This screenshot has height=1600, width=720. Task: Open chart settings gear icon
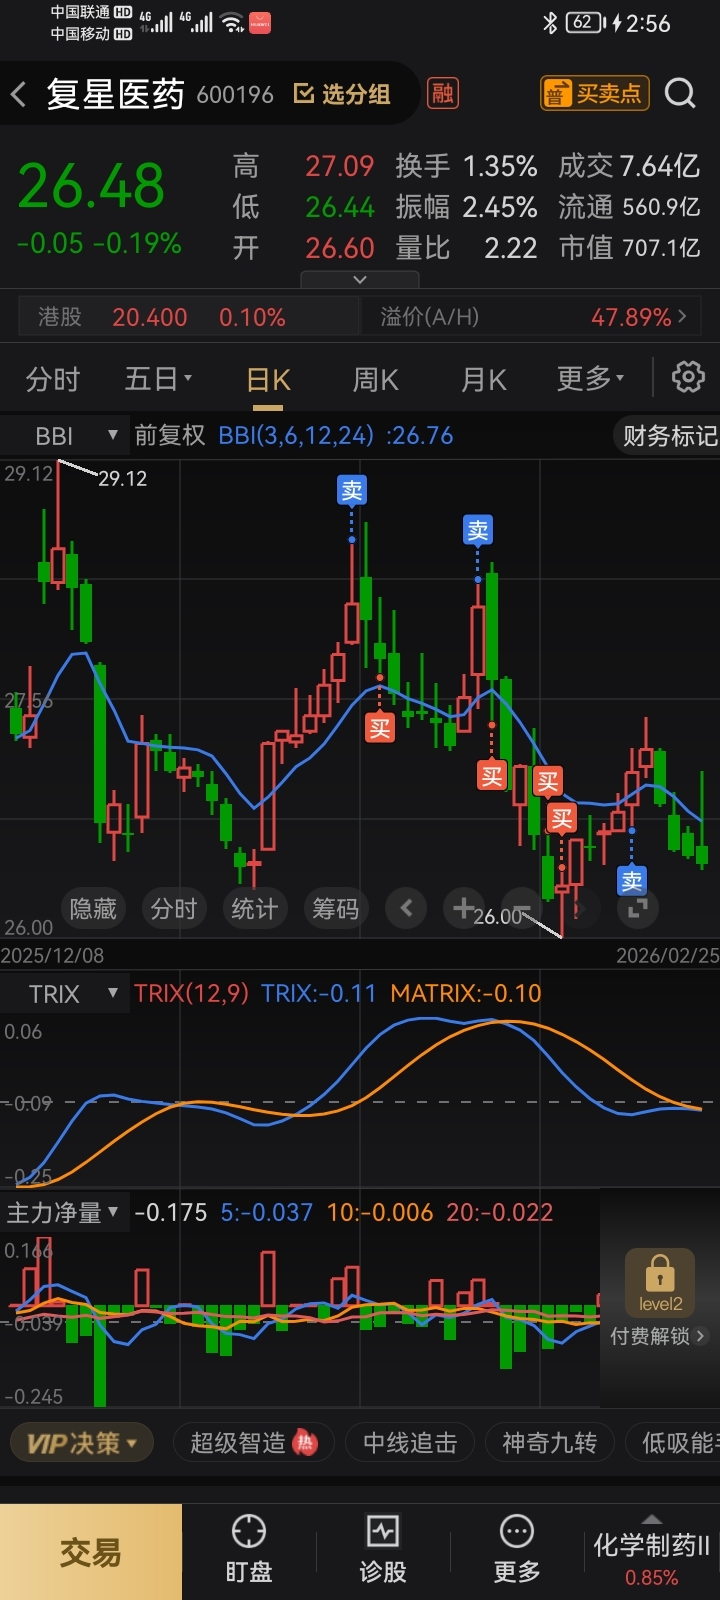(x=688, y=378)
